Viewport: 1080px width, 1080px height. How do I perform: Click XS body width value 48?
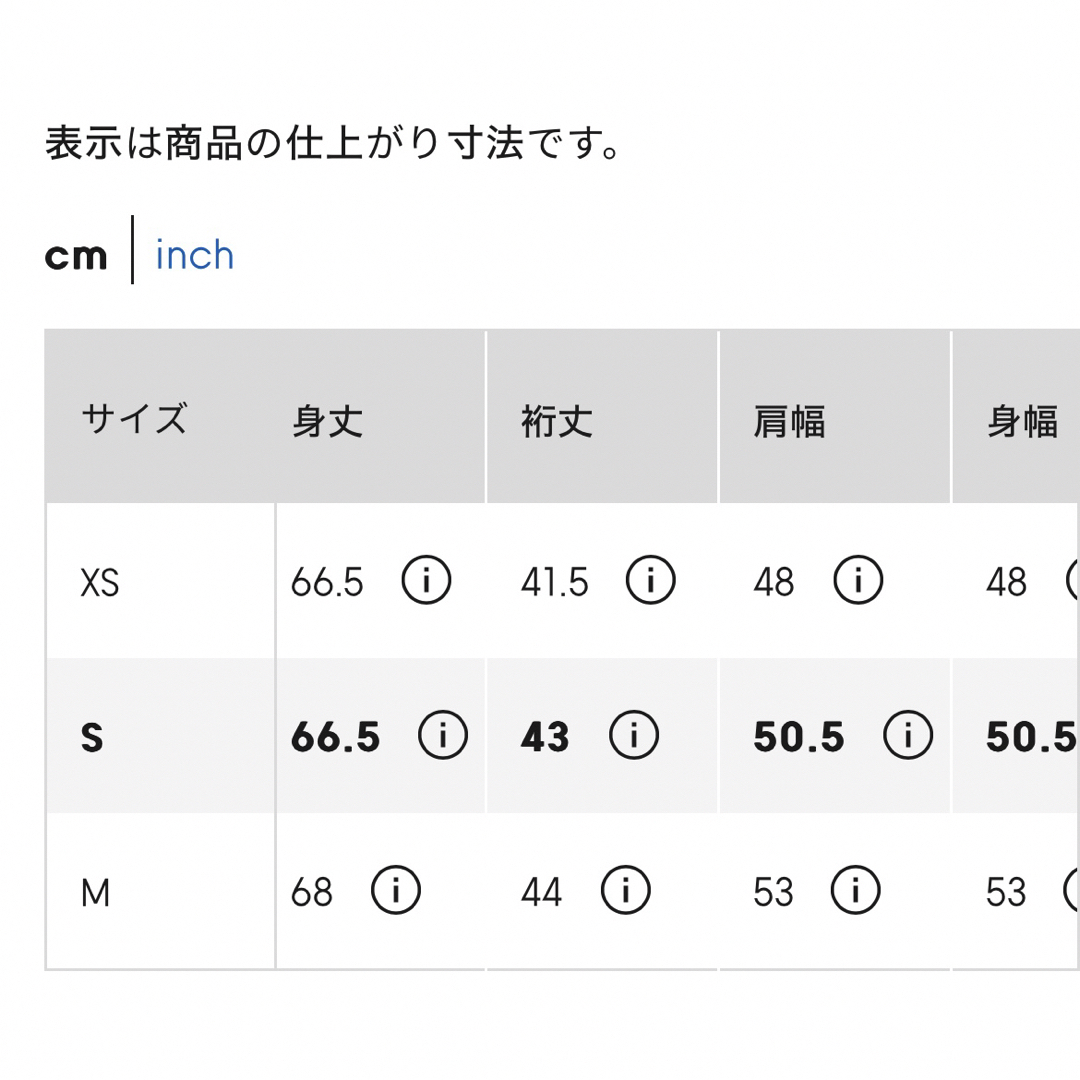1006,582
